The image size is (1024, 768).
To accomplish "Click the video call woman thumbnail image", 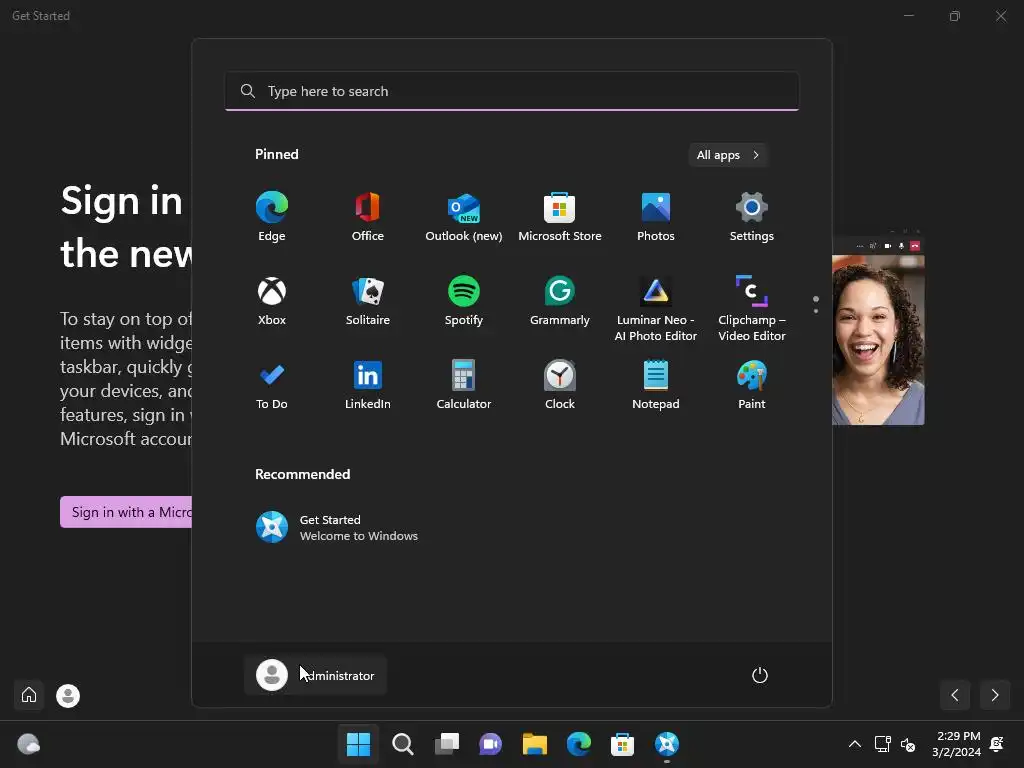I will coord(878,340).
